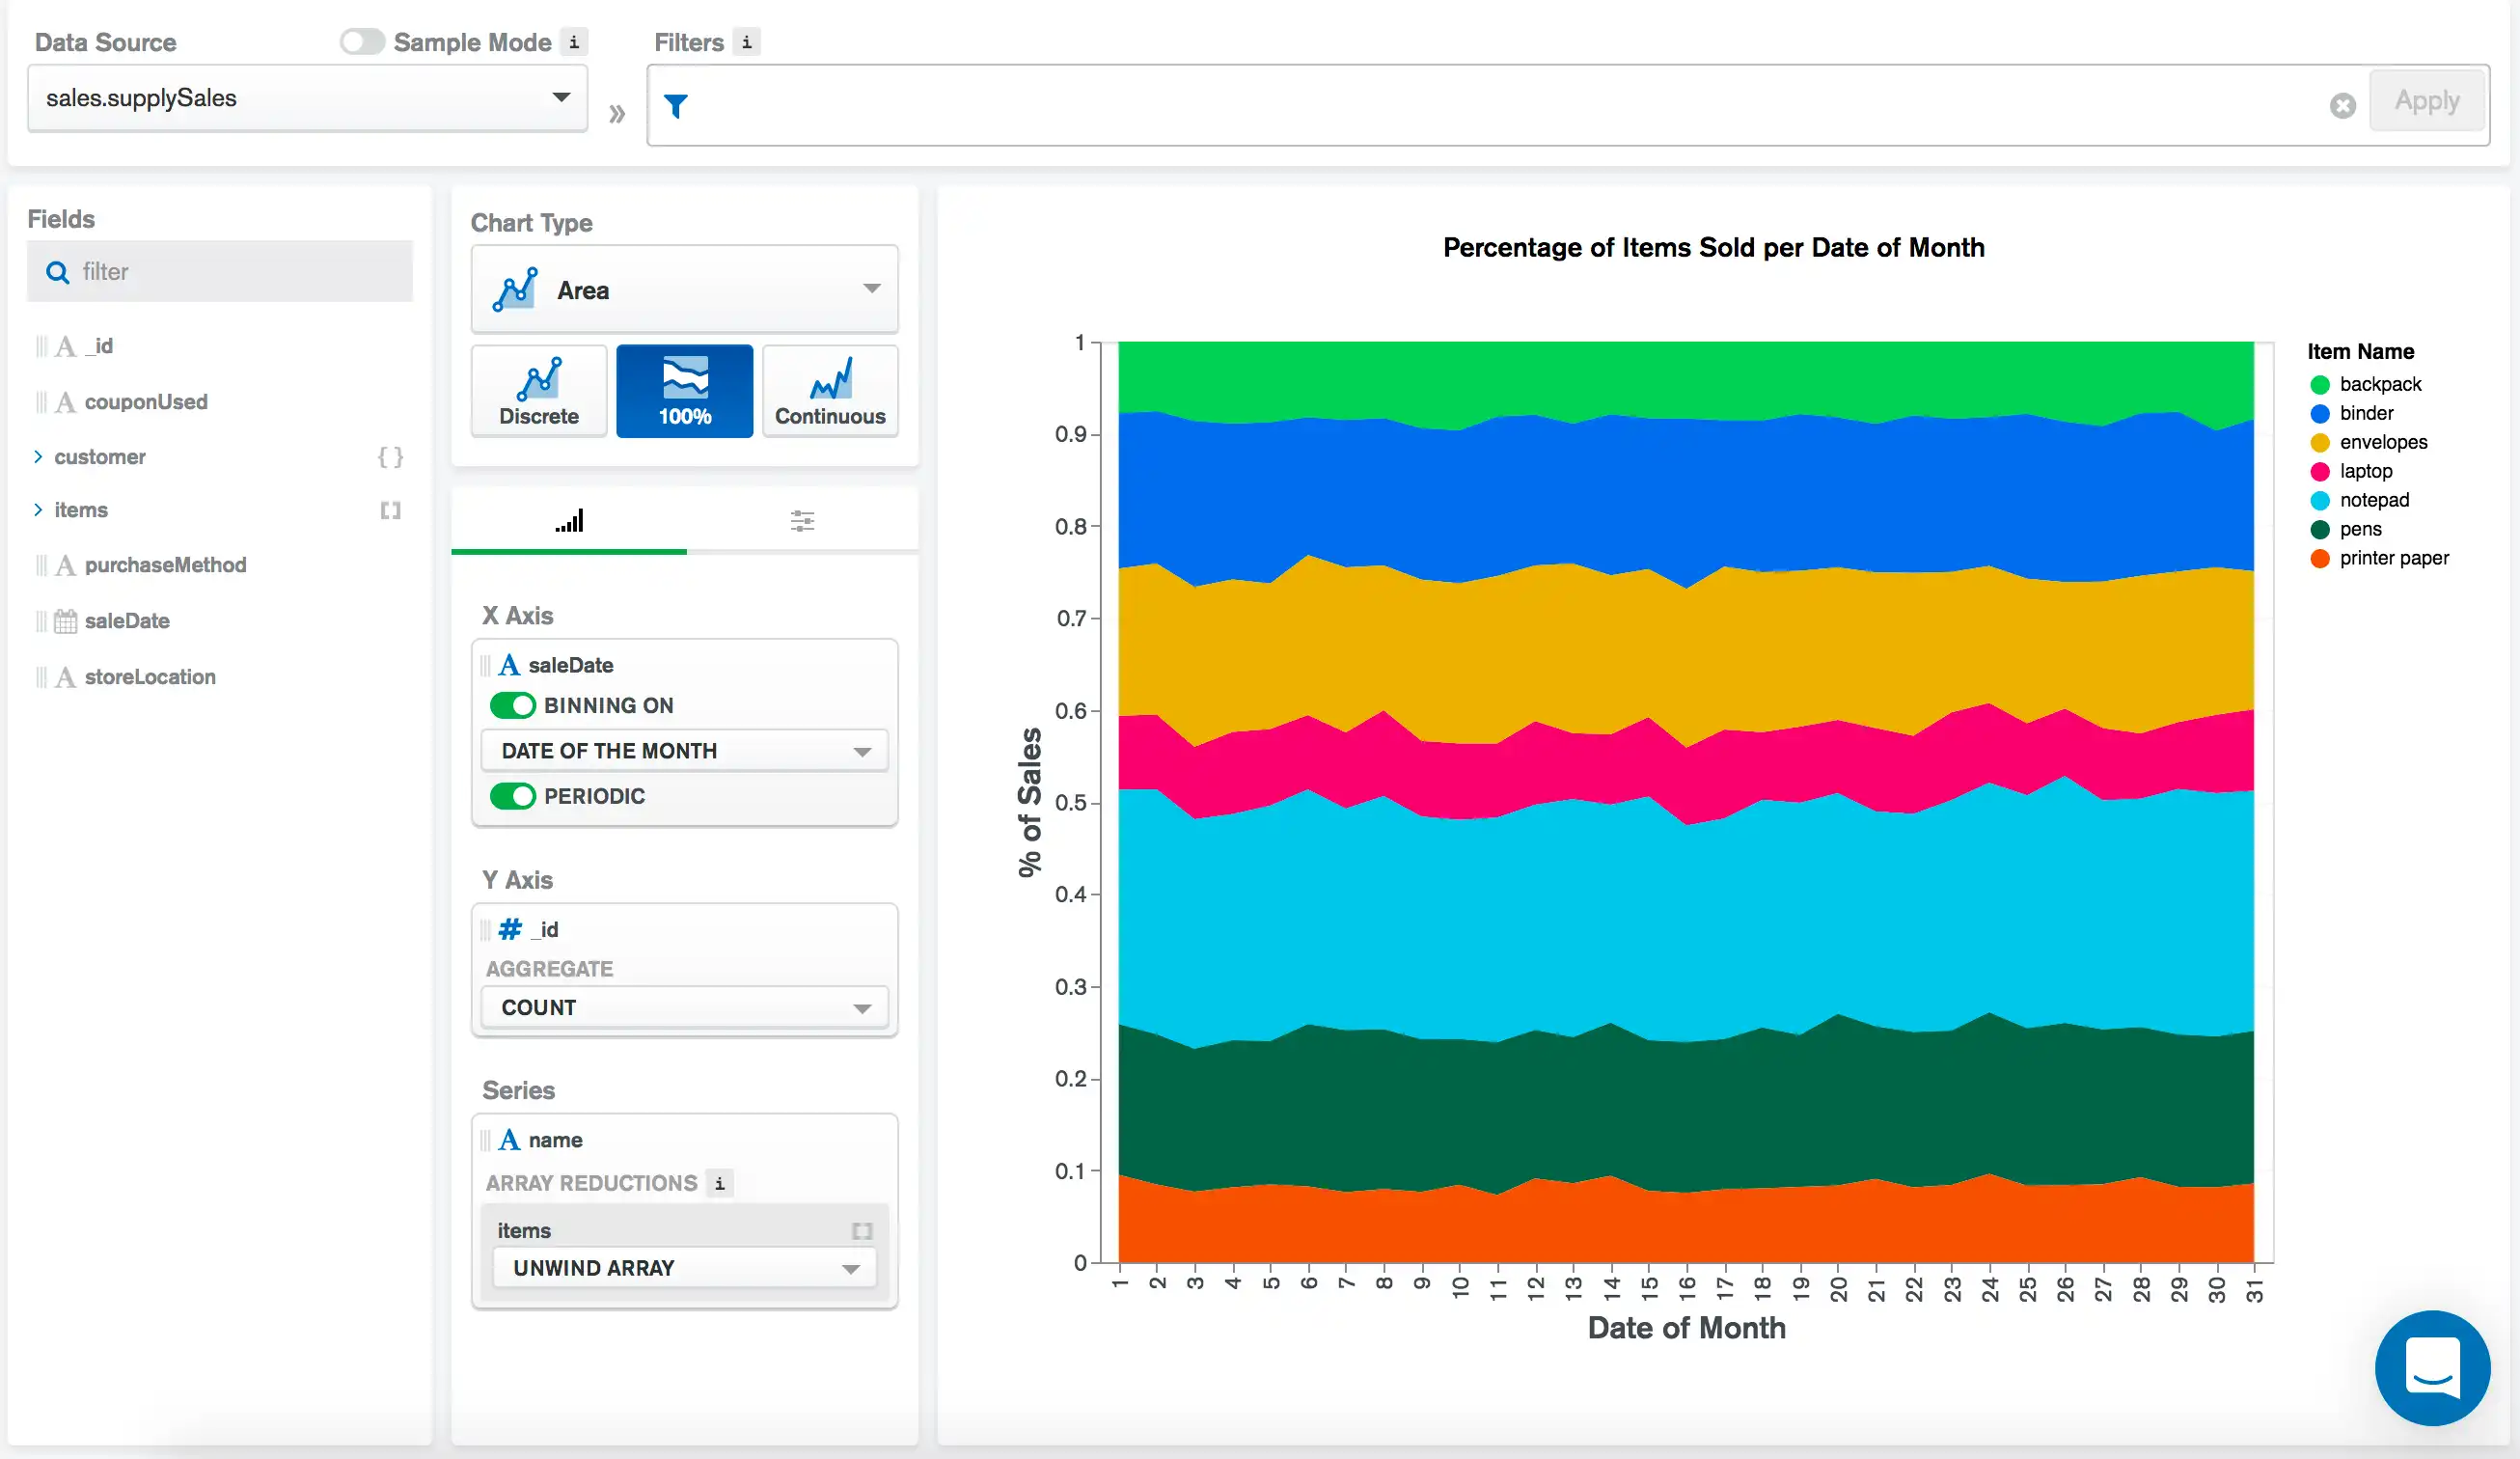
Task: Open the Date of the Month dropdown
Action: point(685,751)
